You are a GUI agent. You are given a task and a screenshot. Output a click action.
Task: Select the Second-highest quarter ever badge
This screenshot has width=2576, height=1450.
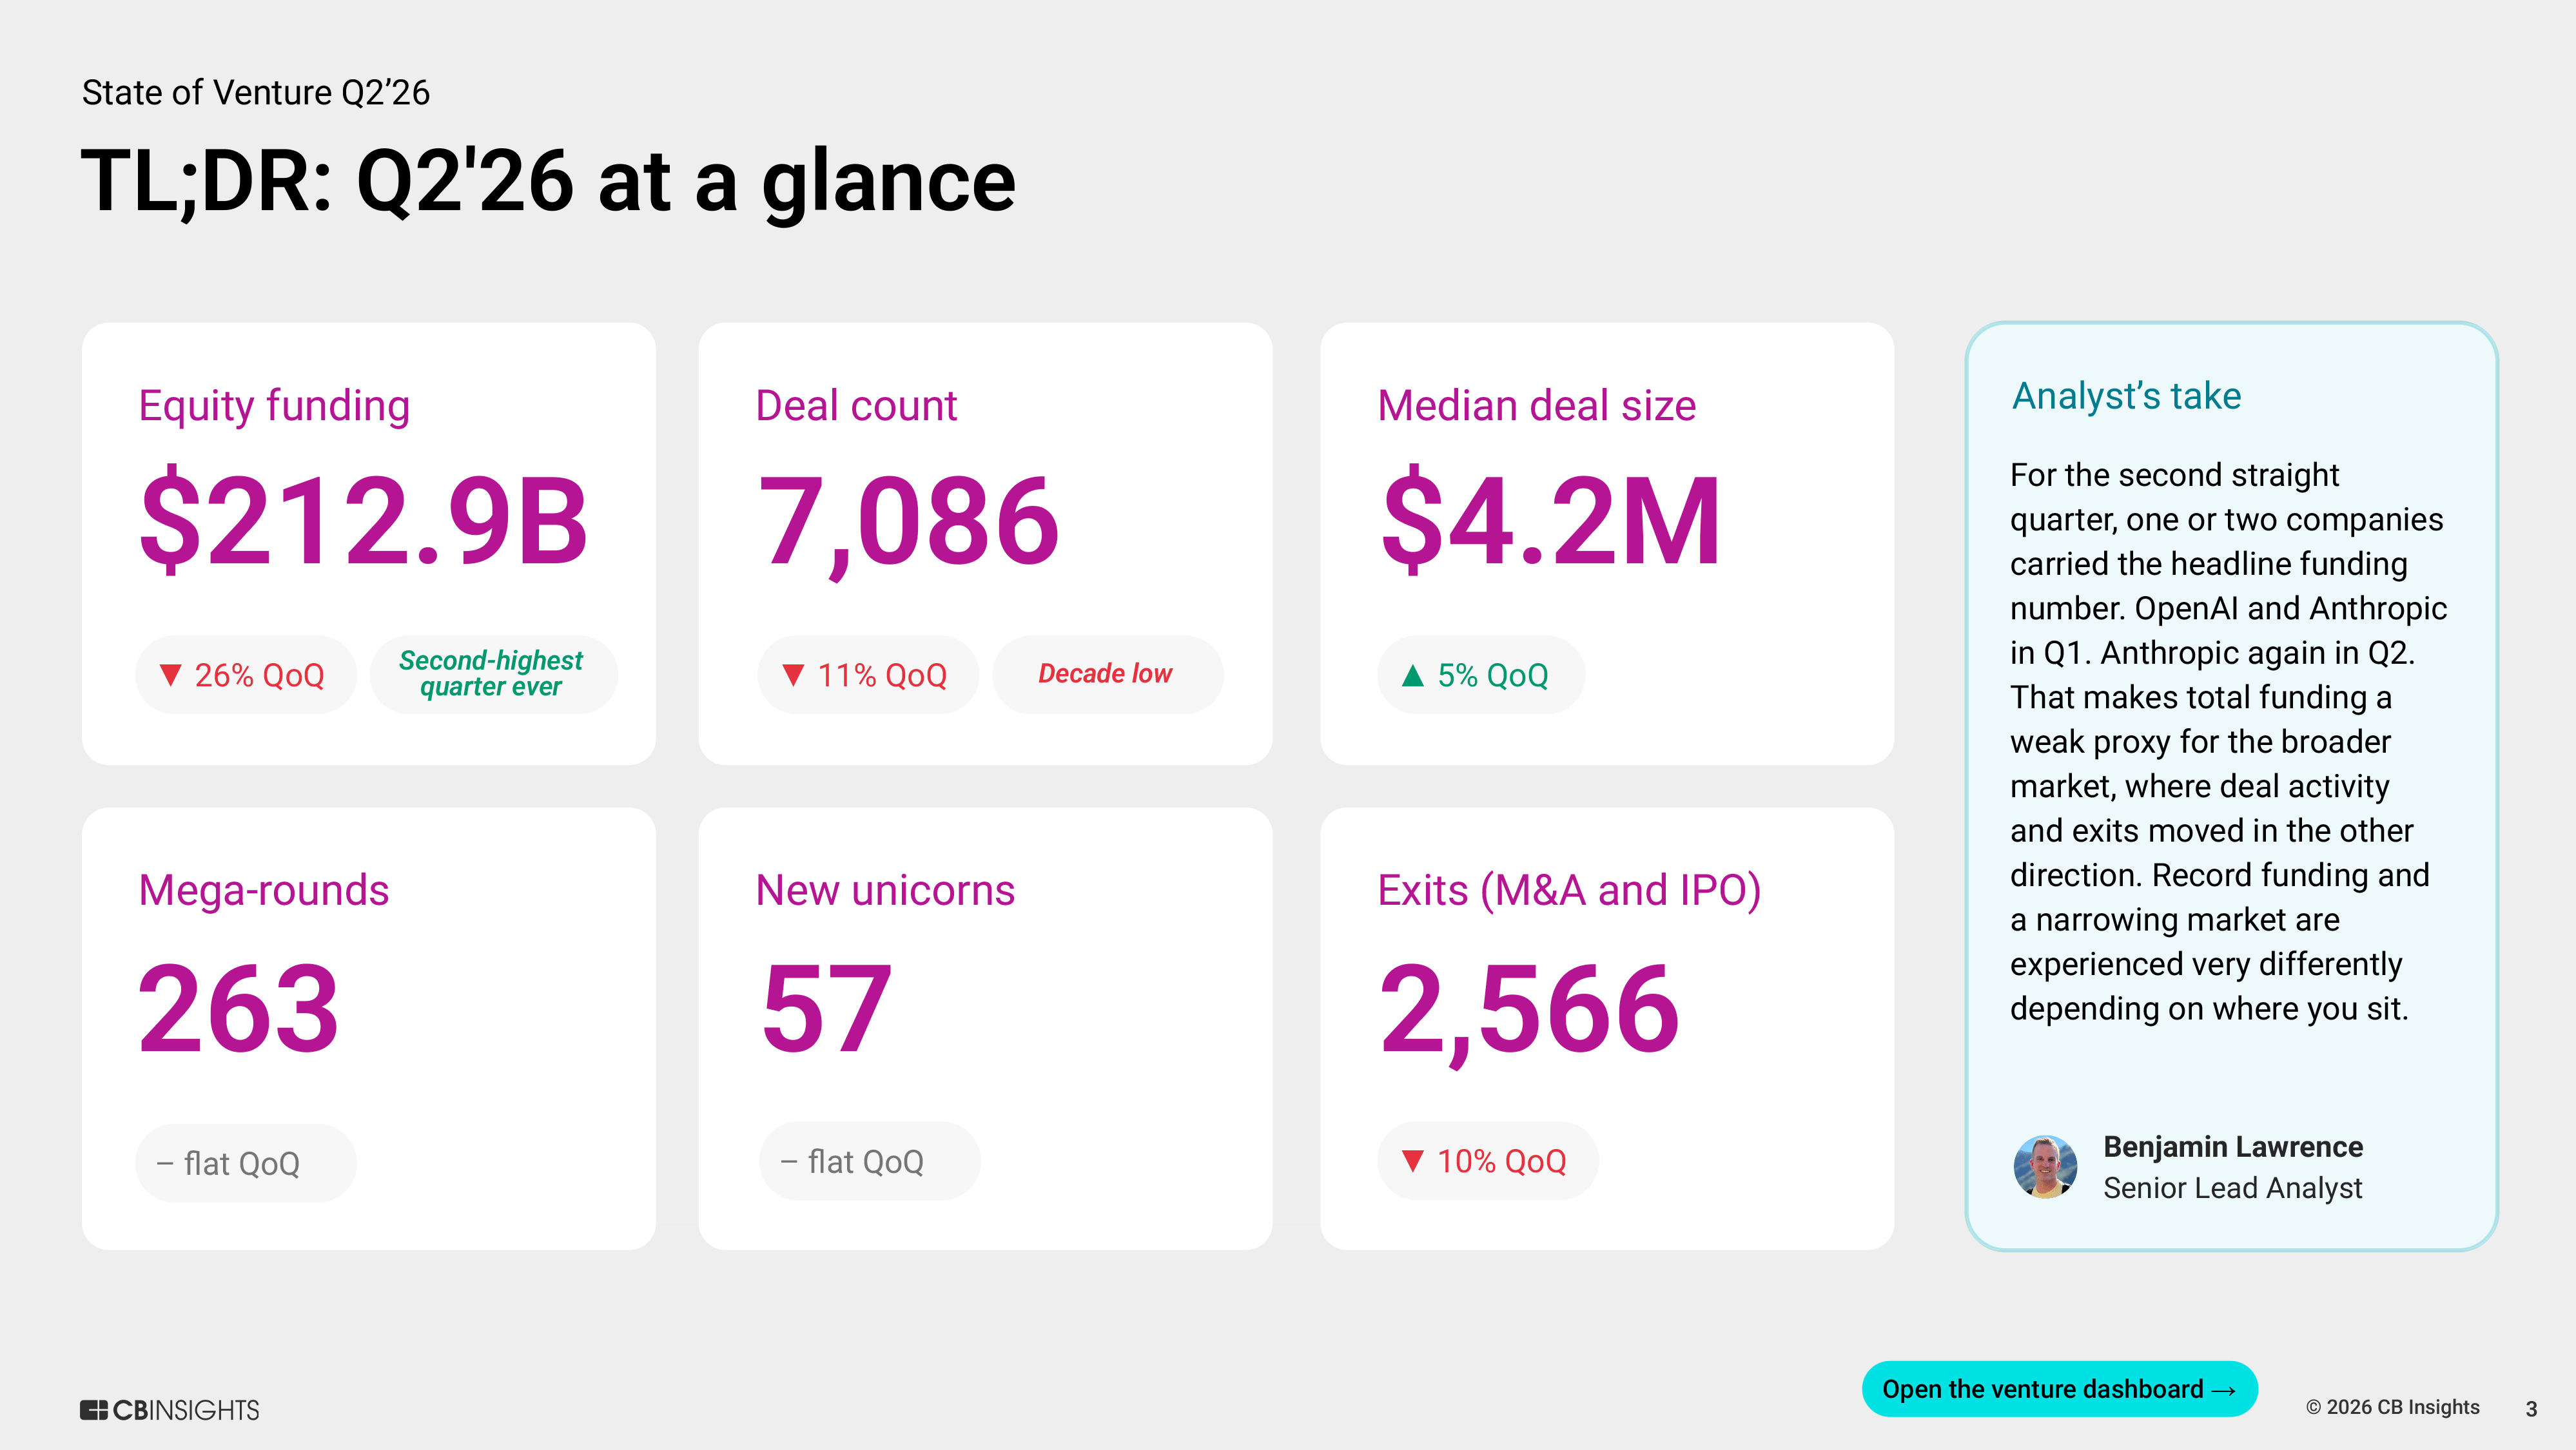point(493,674)
